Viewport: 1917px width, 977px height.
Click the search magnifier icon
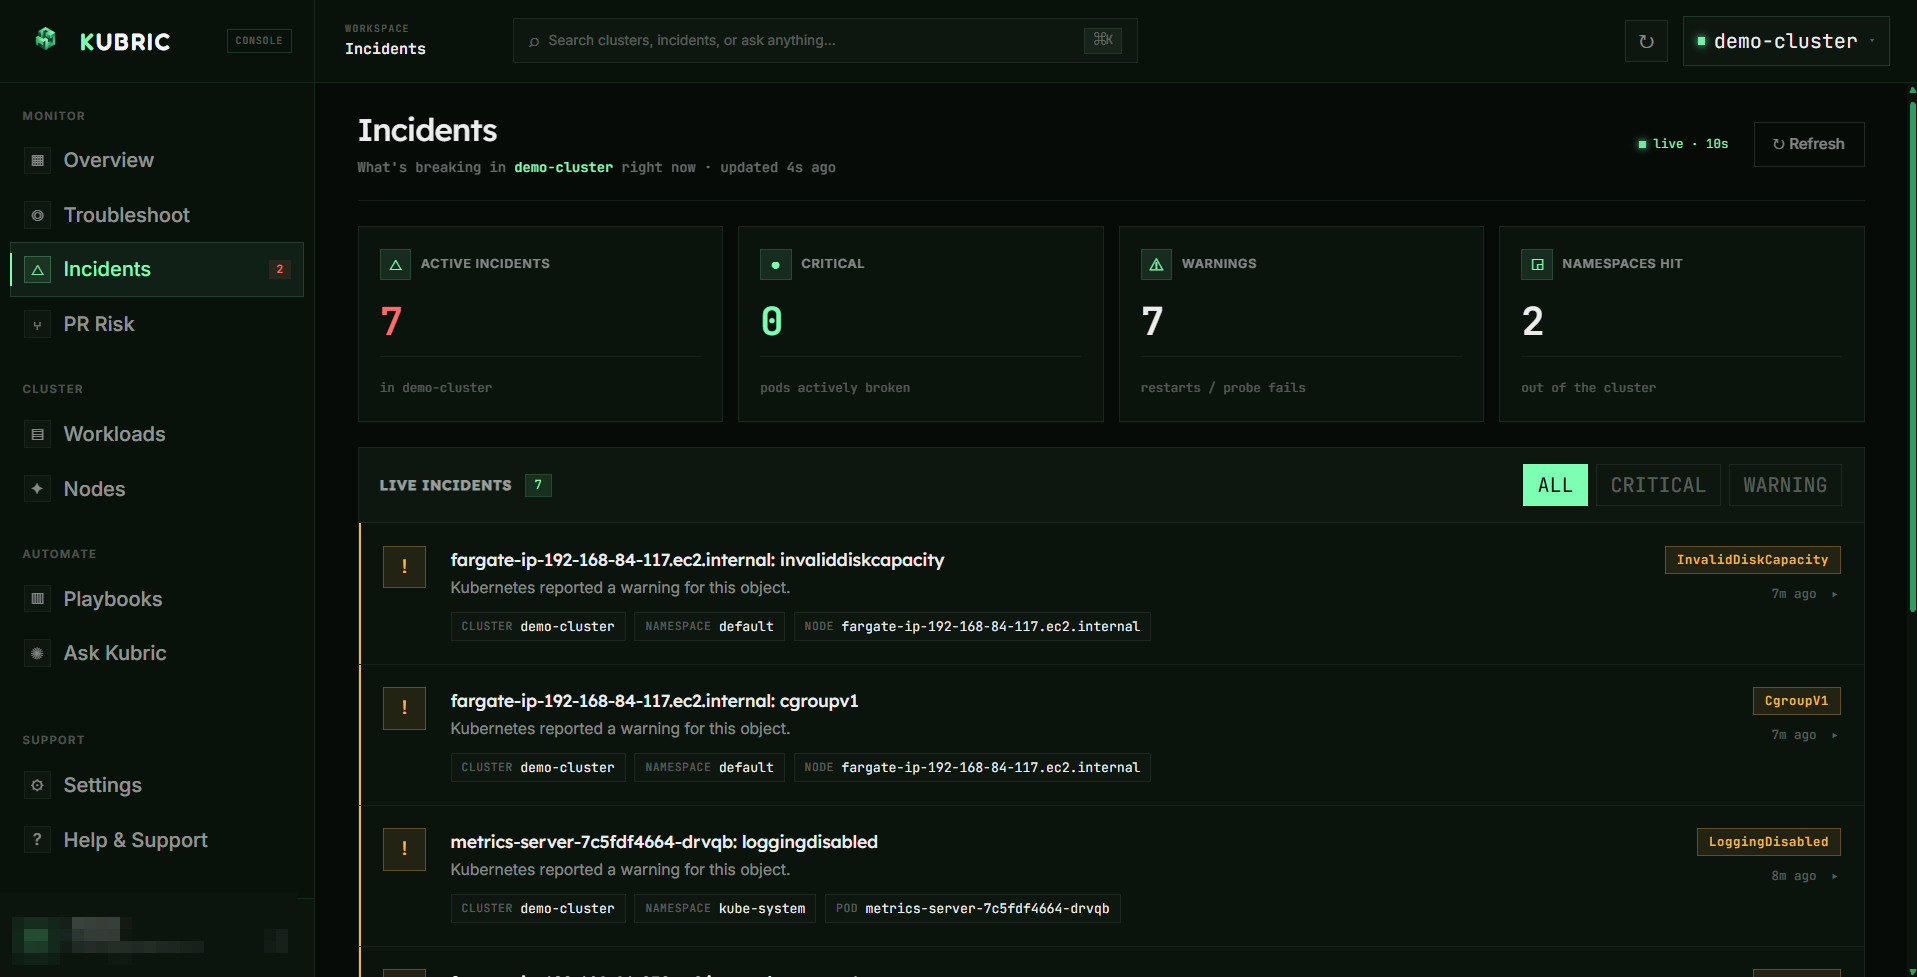point(534,41)
